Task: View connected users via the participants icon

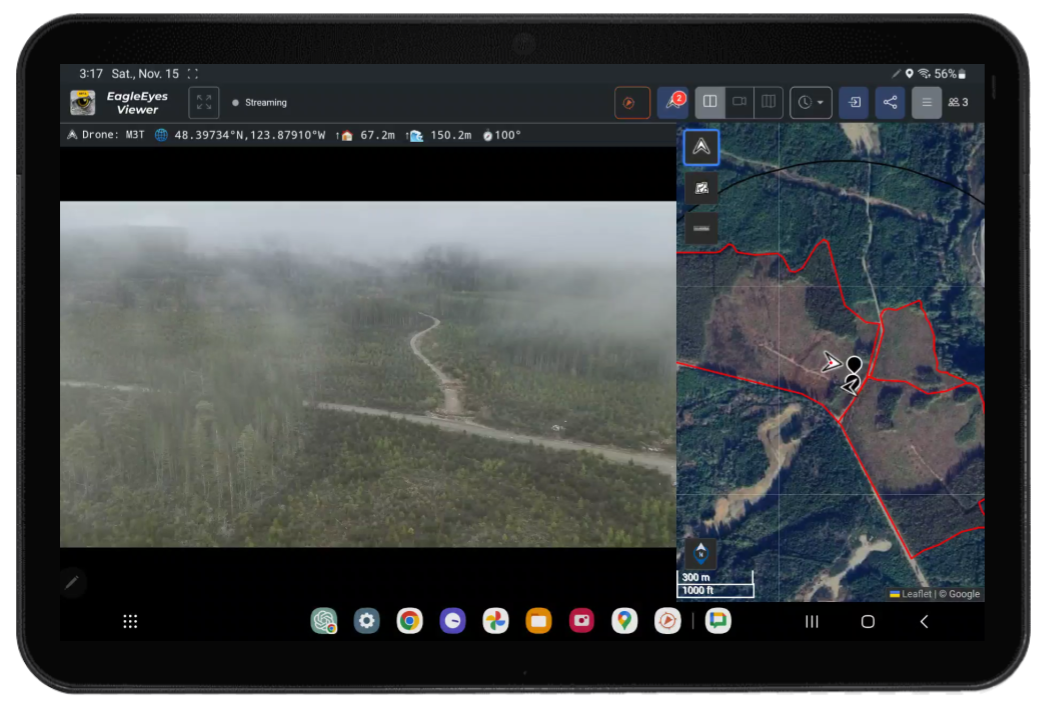Action: pos(957,102)
